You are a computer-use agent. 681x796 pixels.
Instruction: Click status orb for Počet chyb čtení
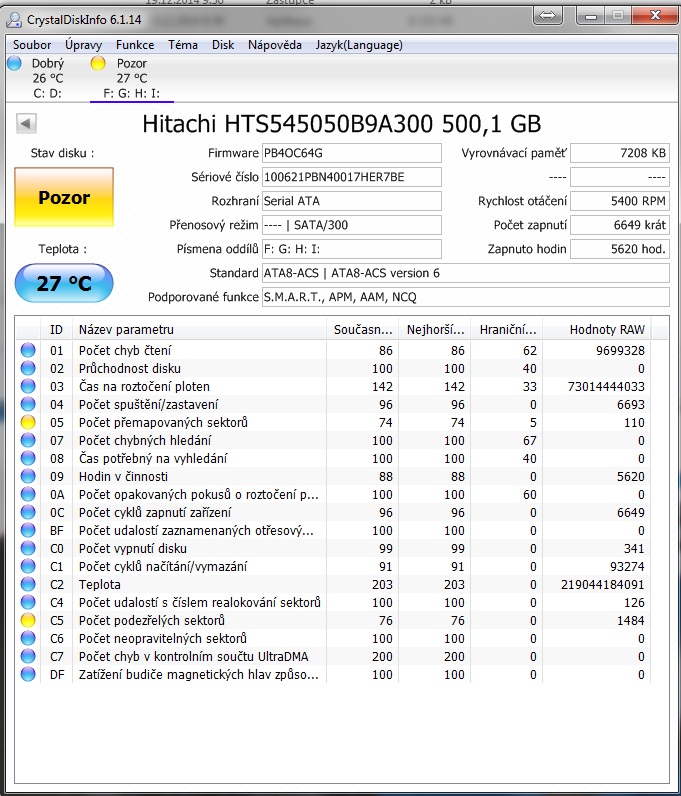28,350
